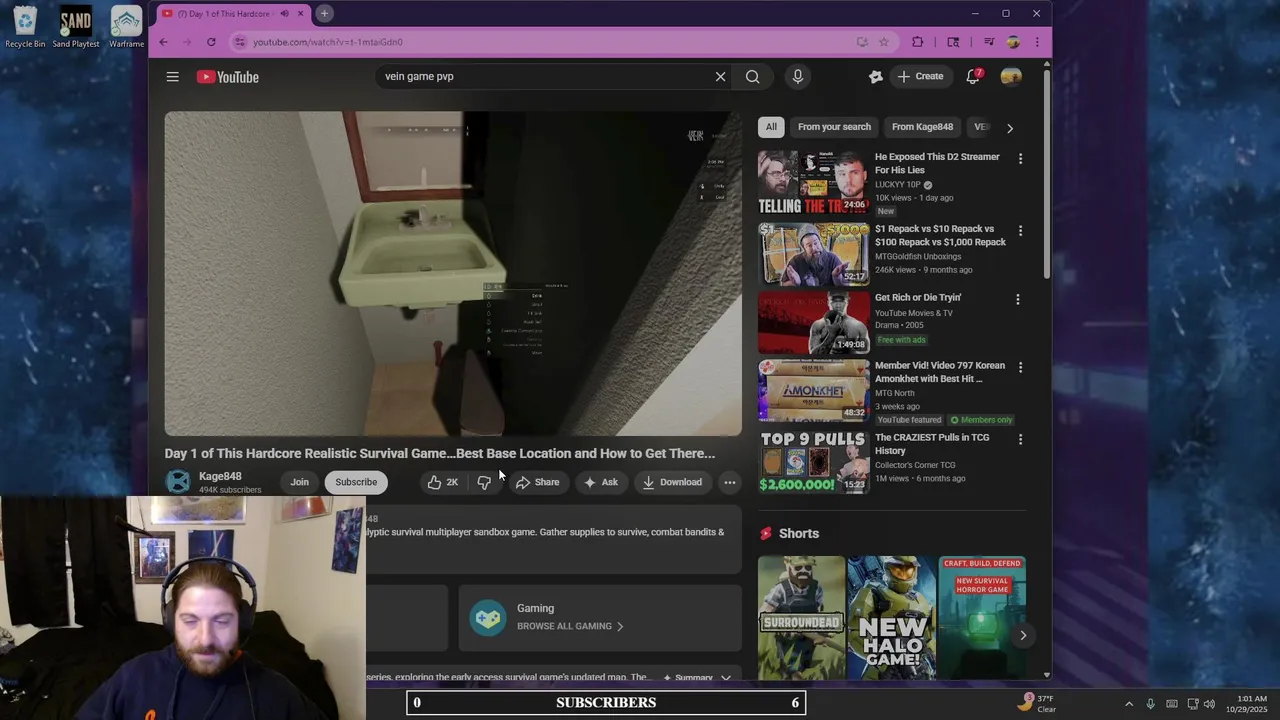Start voice search with the microphone
This screenshot has height=720, width=1280.
click(797, 77)
